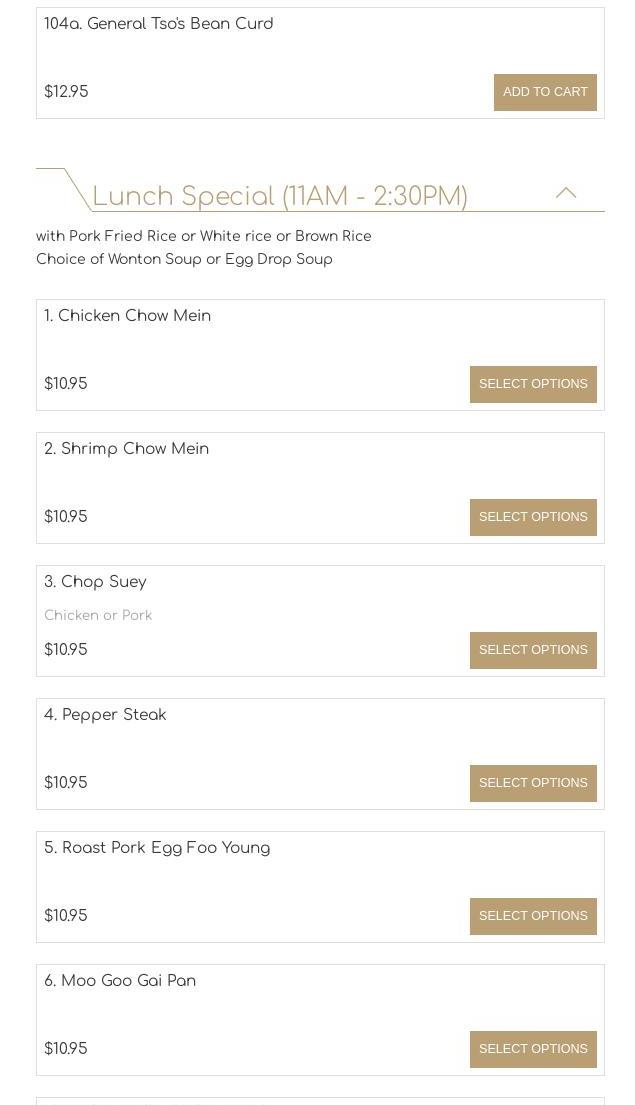Viewport: 635px width, 1105px height.
Task: Open the 2. Shrimp Chow Mein item title
Action: (x=127, y=449)
